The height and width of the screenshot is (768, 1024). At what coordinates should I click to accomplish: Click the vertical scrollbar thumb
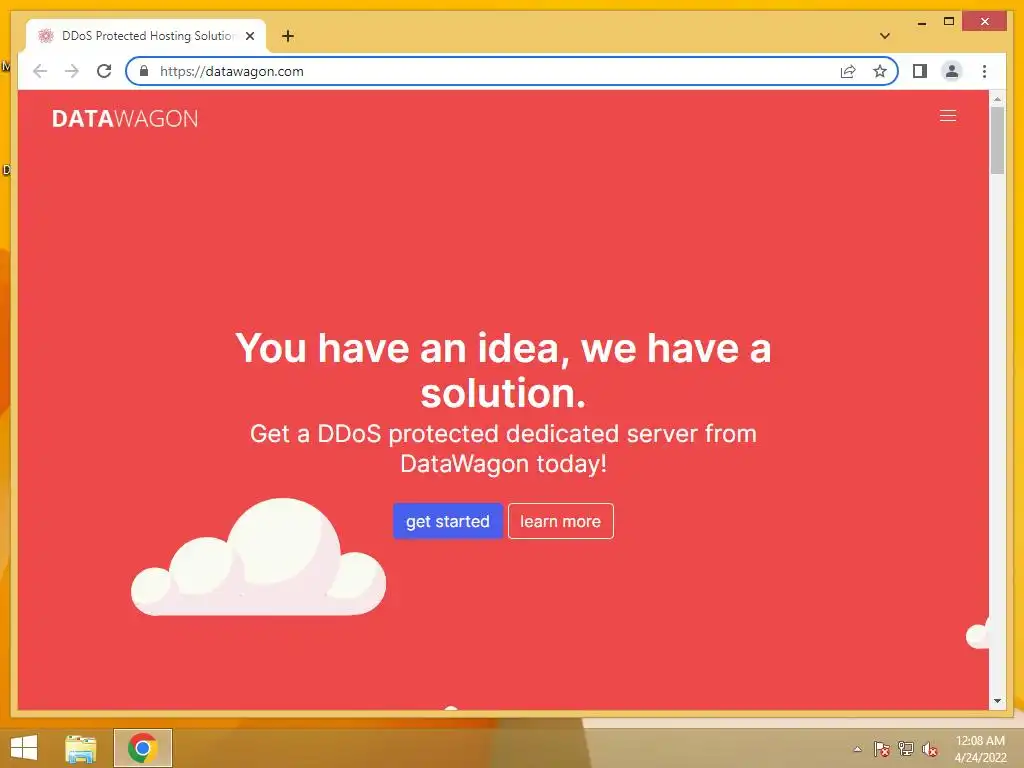point(997,141)
